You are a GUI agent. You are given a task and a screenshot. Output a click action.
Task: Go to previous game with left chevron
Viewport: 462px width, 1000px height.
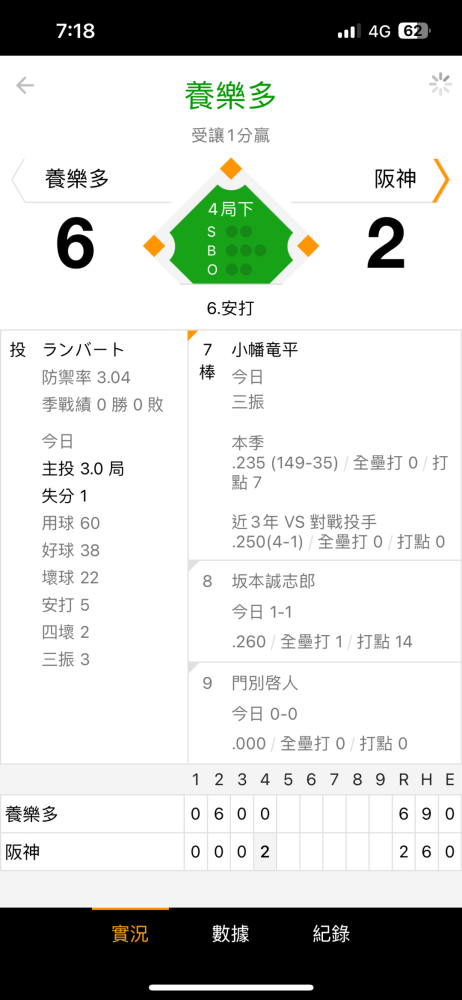coord(19,180)
